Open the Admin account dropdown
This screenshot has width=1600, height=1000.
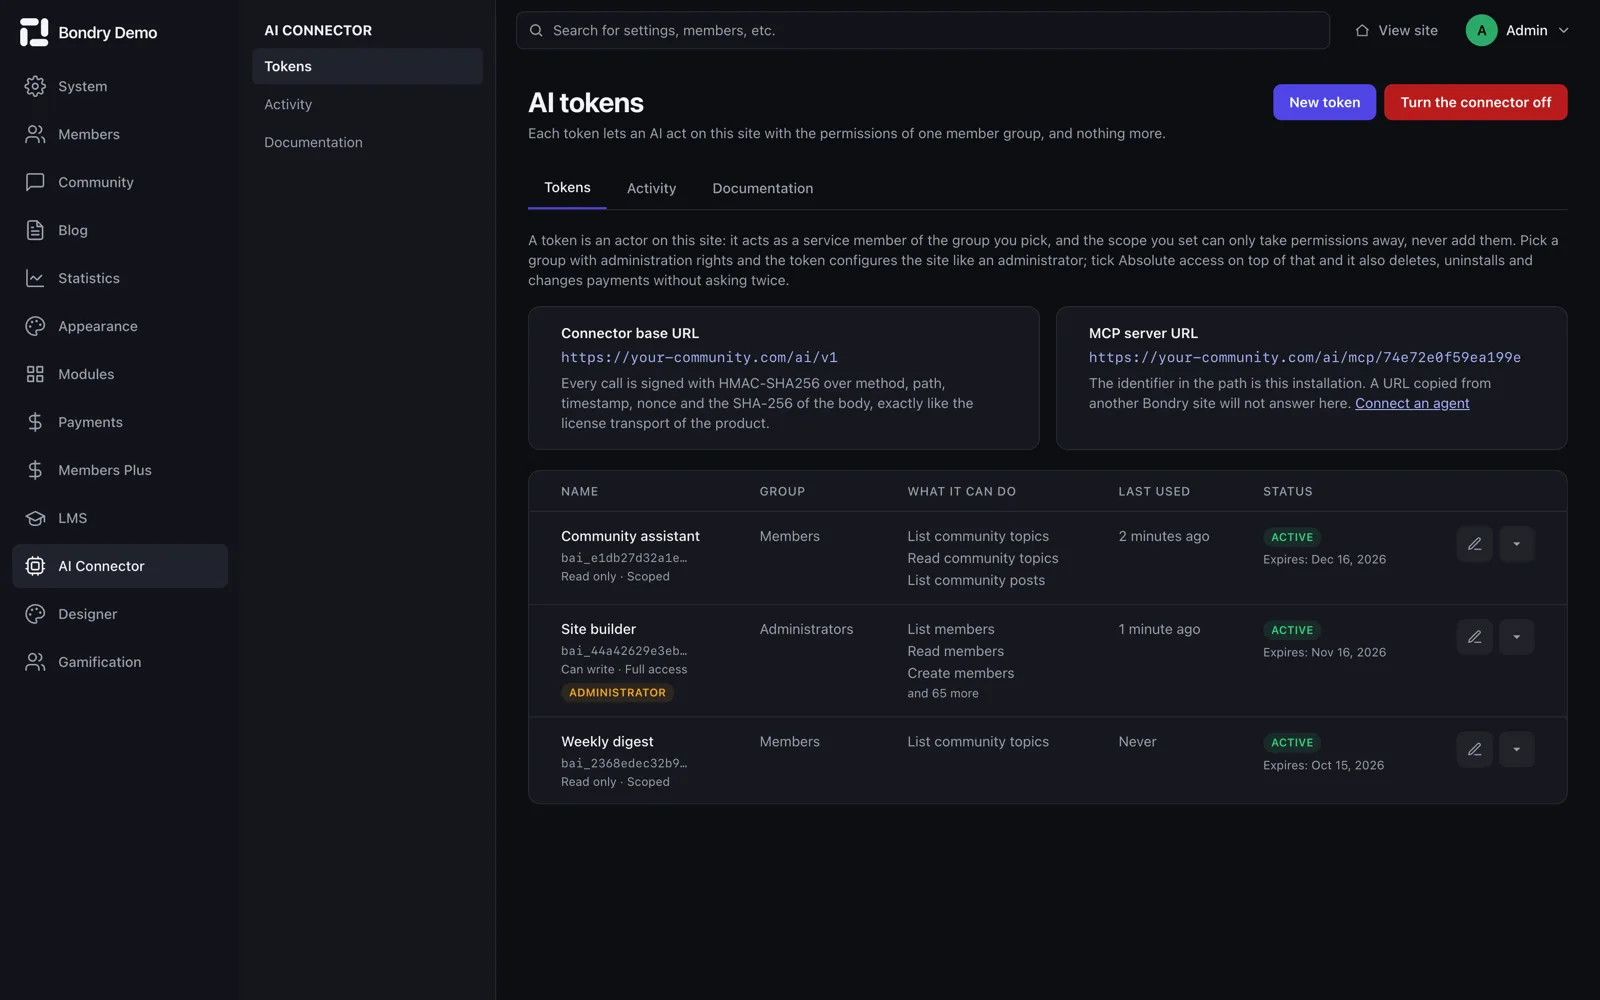click(x=1517, y=30)
